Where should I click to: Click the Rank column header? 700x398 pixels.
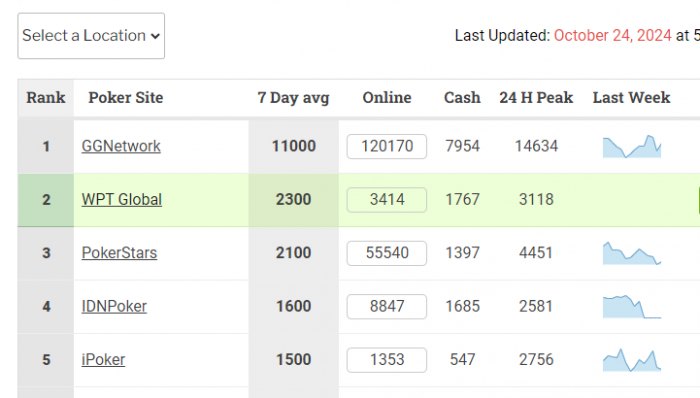[46, 97]
